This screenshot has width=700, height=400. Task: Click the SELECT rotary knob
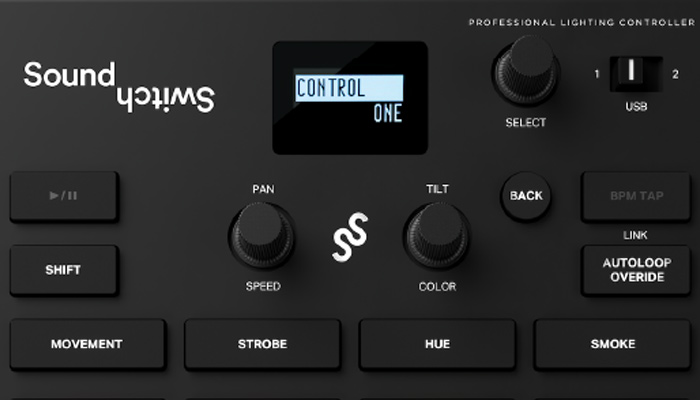(x=526, y=71)
